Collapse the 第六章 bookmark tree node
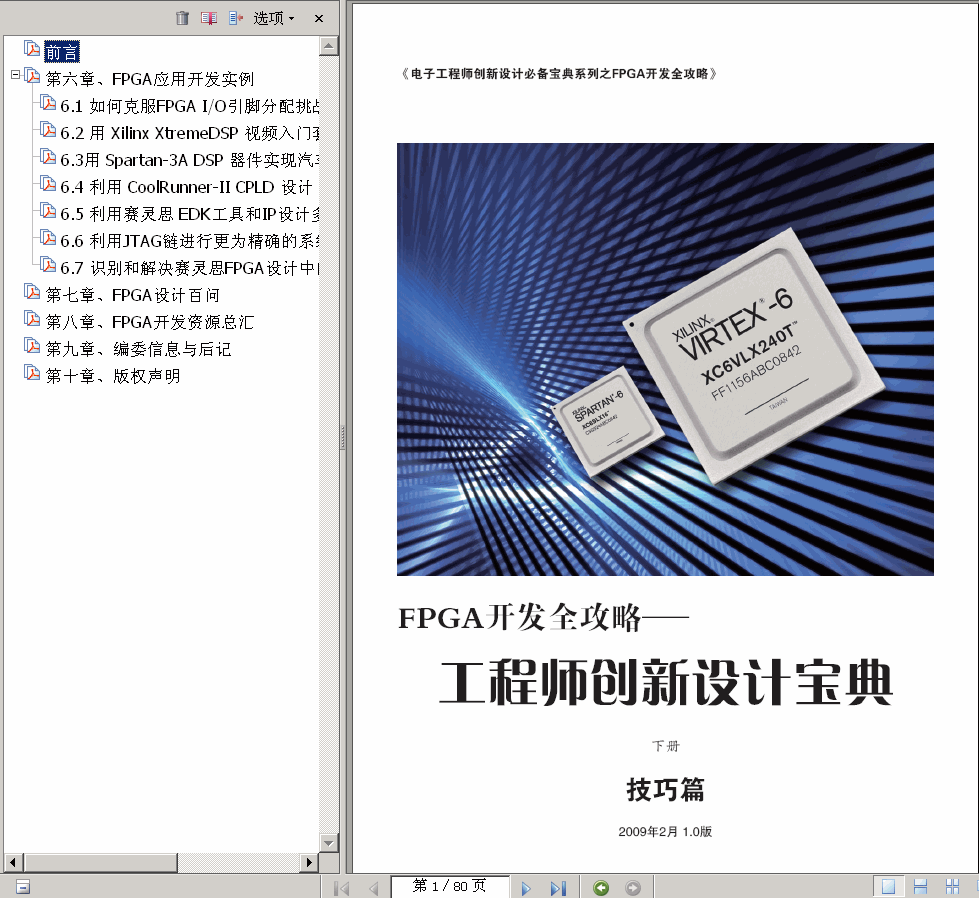The width and height of the screenshot is (979, 898). (x=16, y=75)
